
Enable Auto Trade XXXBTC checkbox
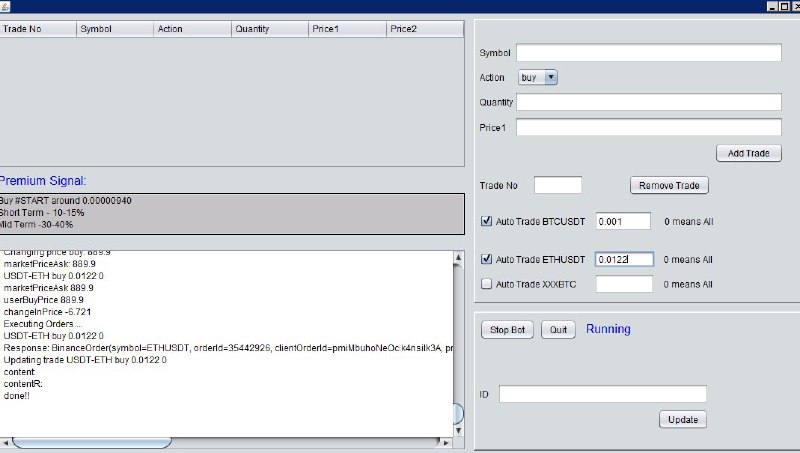click(486, 284)
